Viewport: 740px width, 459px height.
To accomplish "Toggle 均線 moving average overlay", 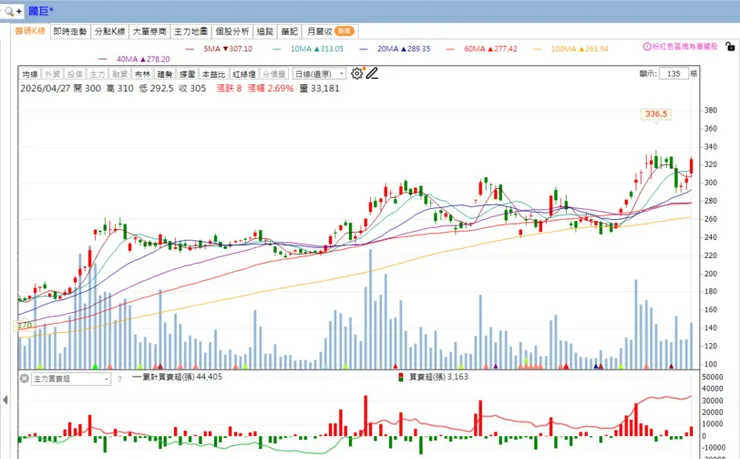I will [x=30, y=74].
